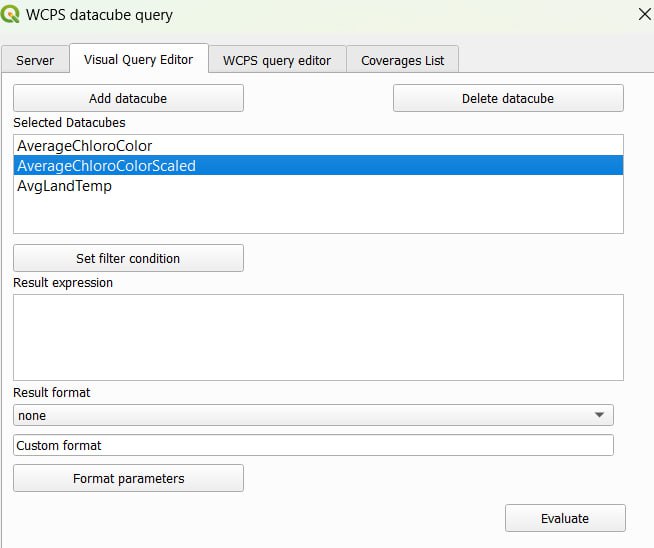Open Set filter condition

[128, 258]
